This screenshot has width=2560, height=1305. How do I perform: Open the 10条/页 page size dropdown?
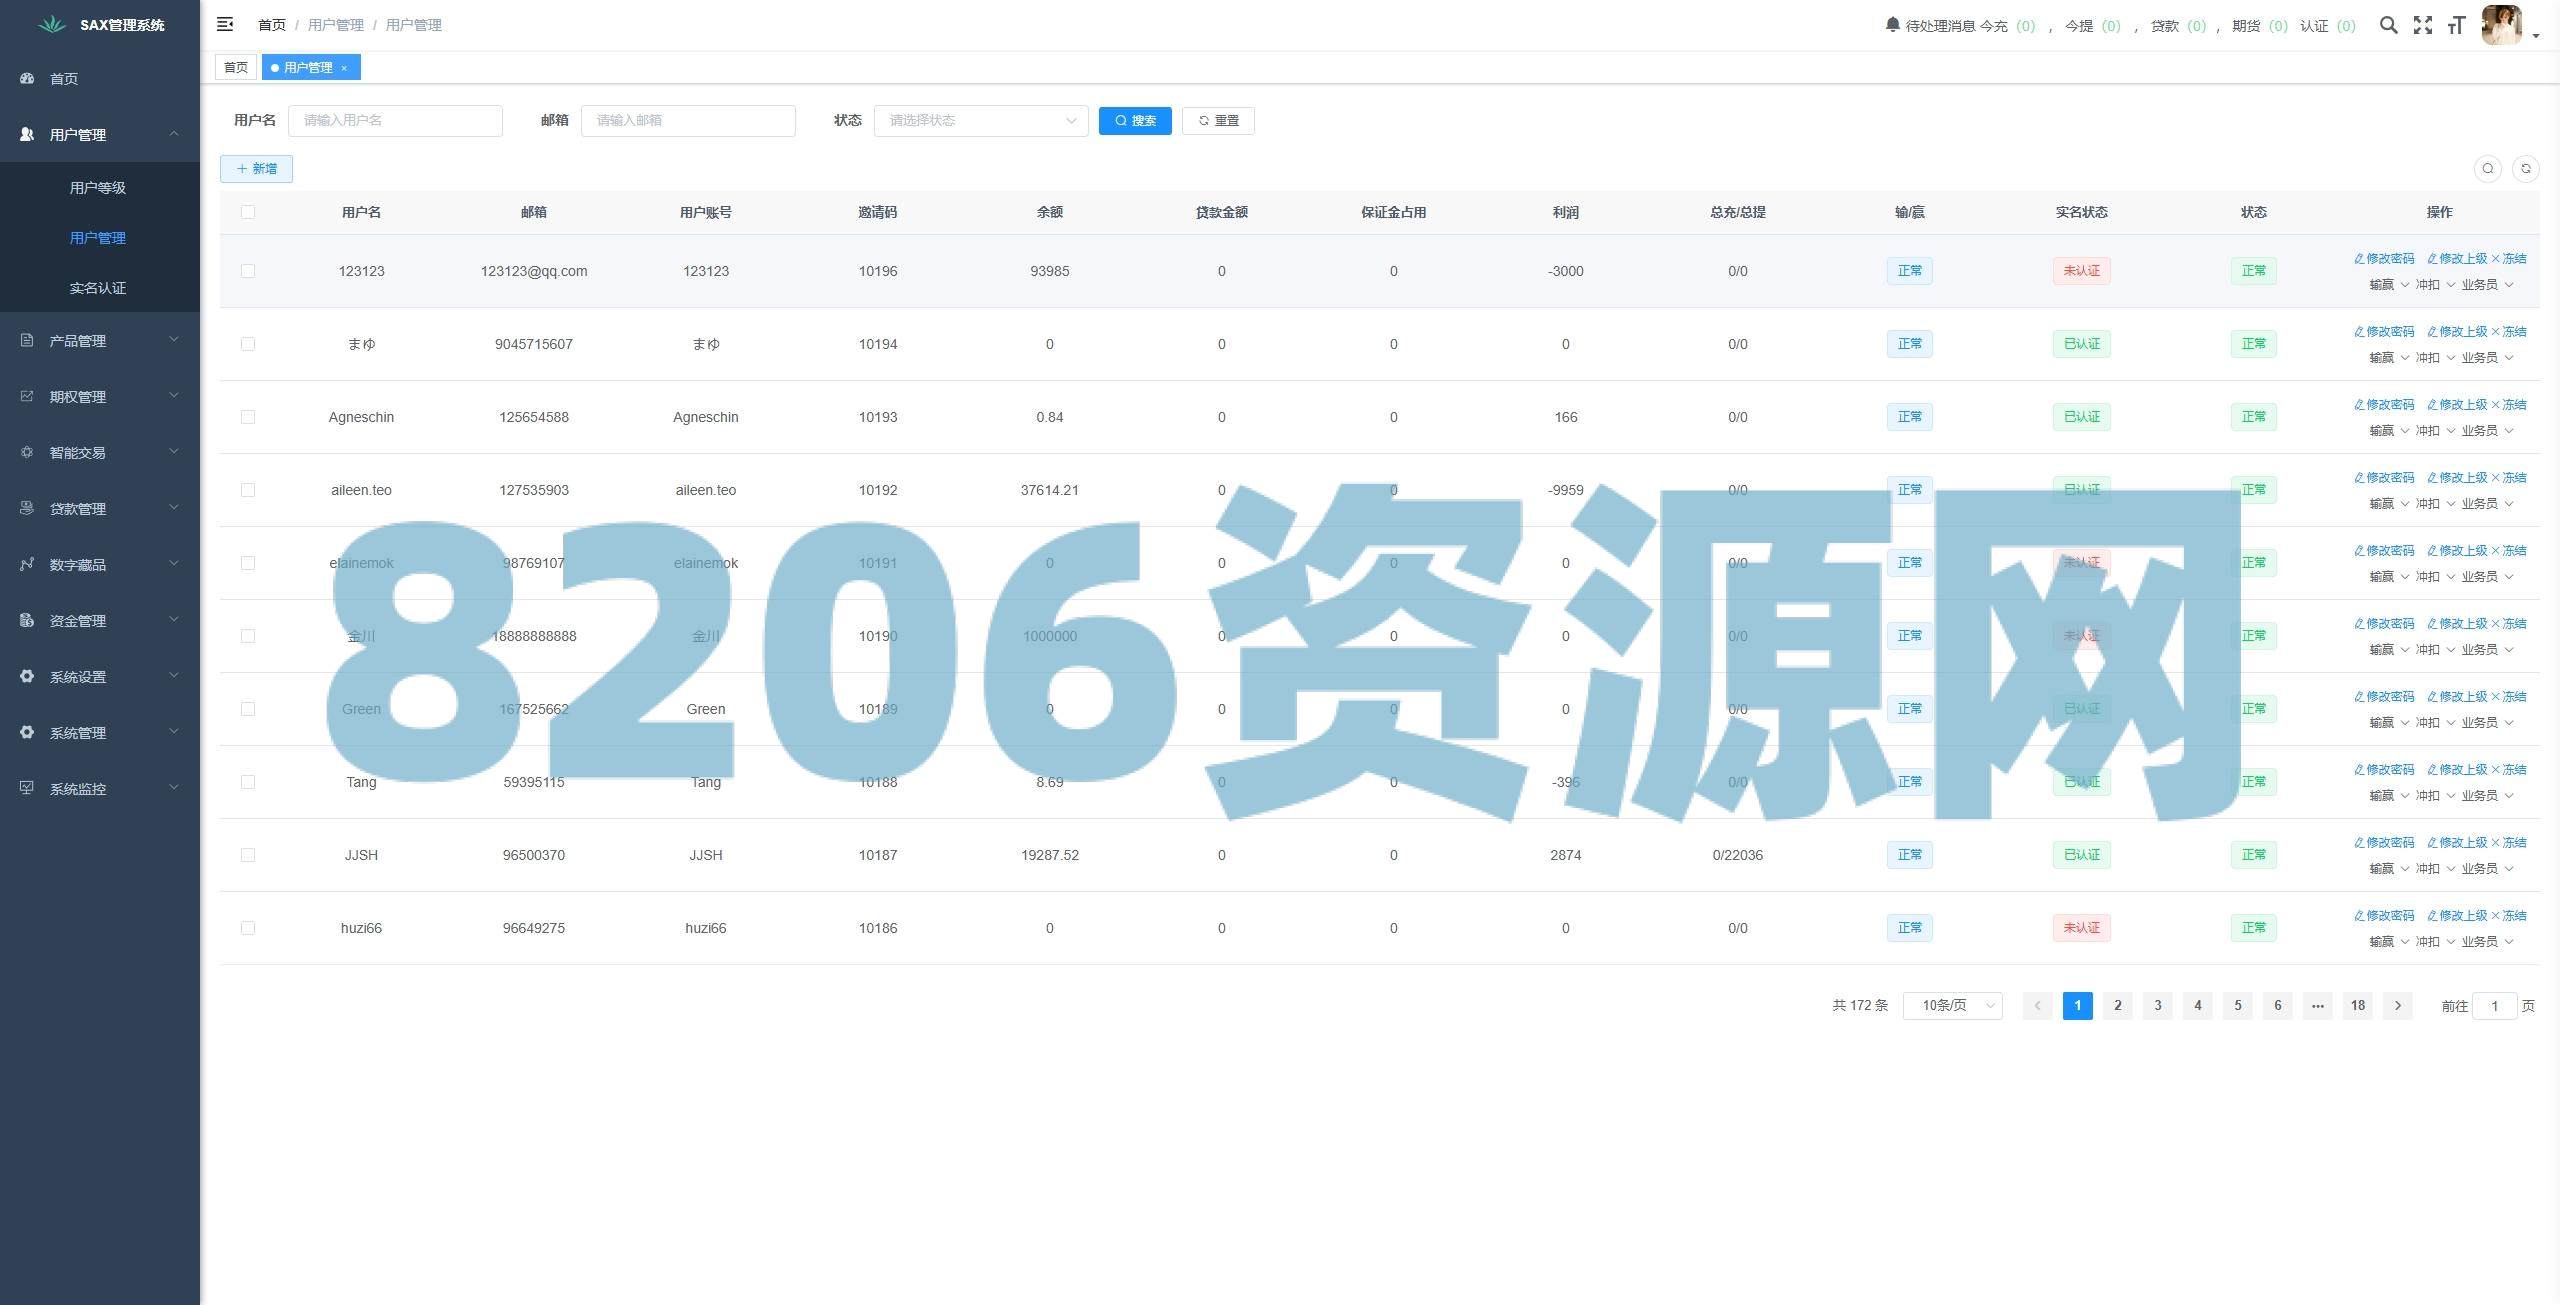[1952, 1005]
